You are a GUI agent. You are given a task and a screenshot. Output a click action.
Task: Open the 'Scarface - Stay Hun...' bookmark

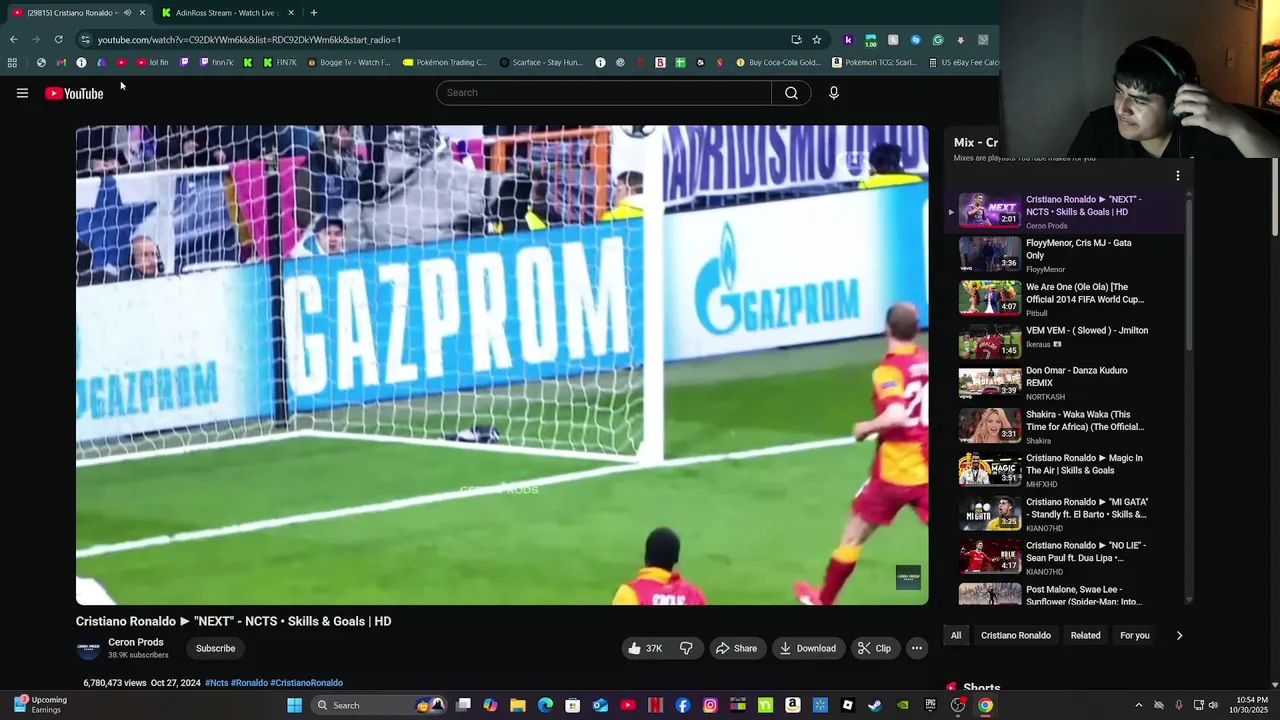[541, 62]
